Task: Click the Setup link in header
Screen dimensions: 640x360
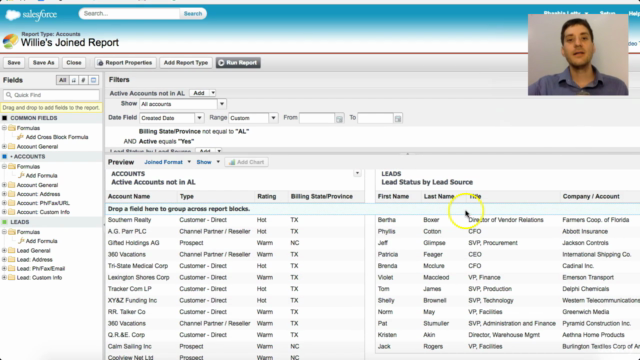Action: [x=607, y=13]
